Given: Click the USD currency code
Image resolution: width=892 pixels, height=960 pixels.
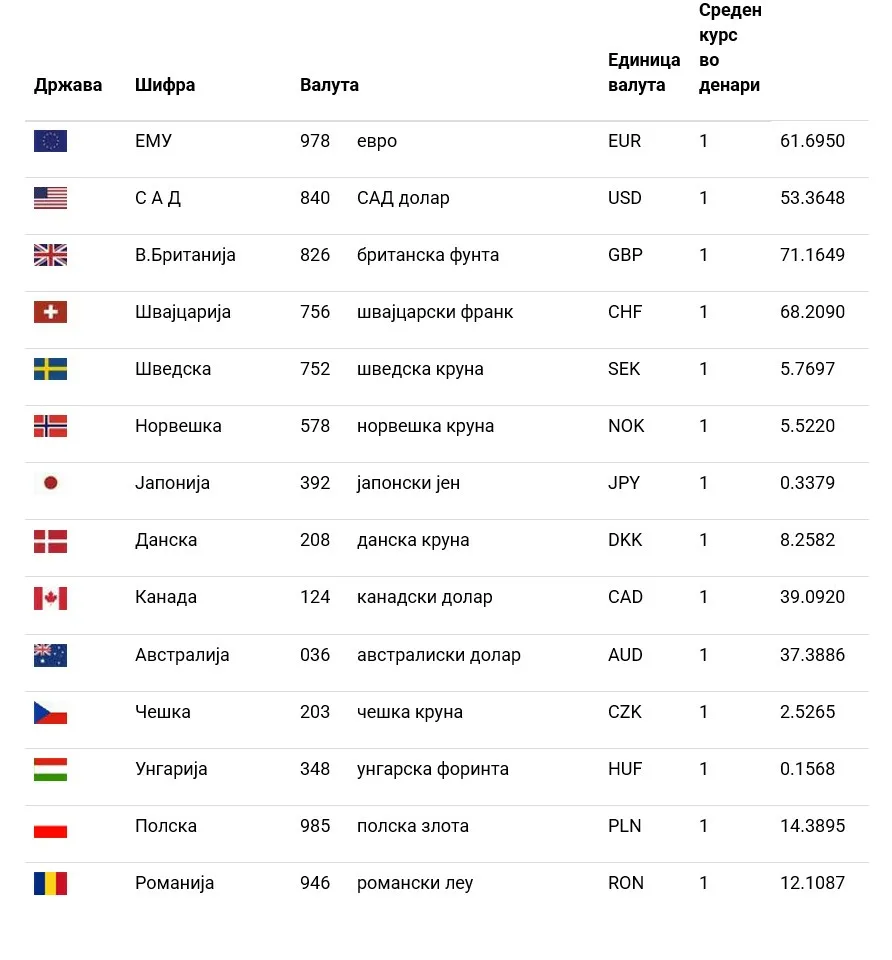Looking at the screenshot, I should pos(625,198).
